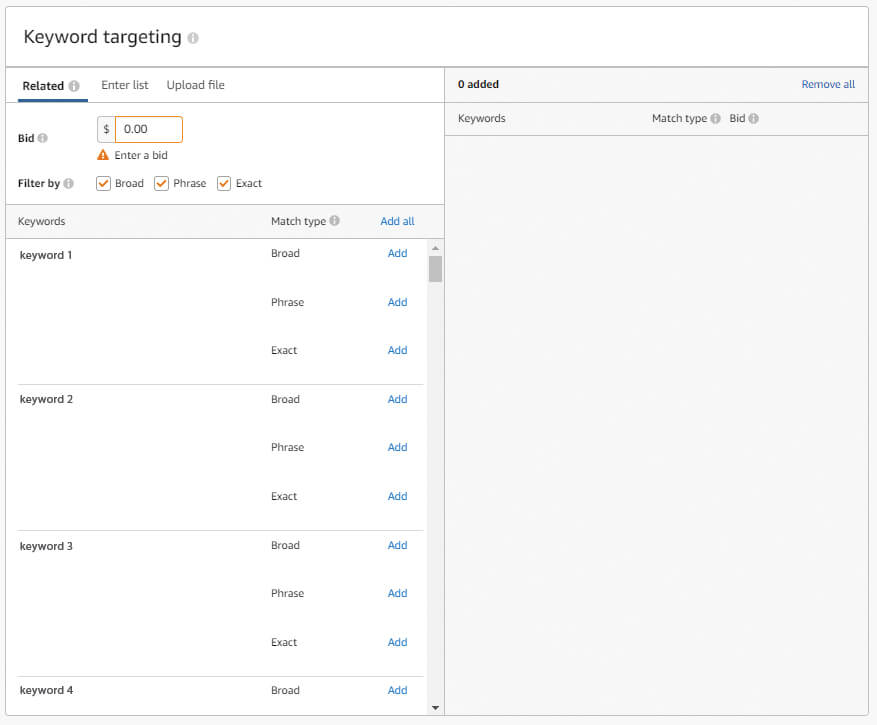Viewport: 877px width, 725px height.
Task: Click the orange warning icon by Enter a bid
Action: 103,155
